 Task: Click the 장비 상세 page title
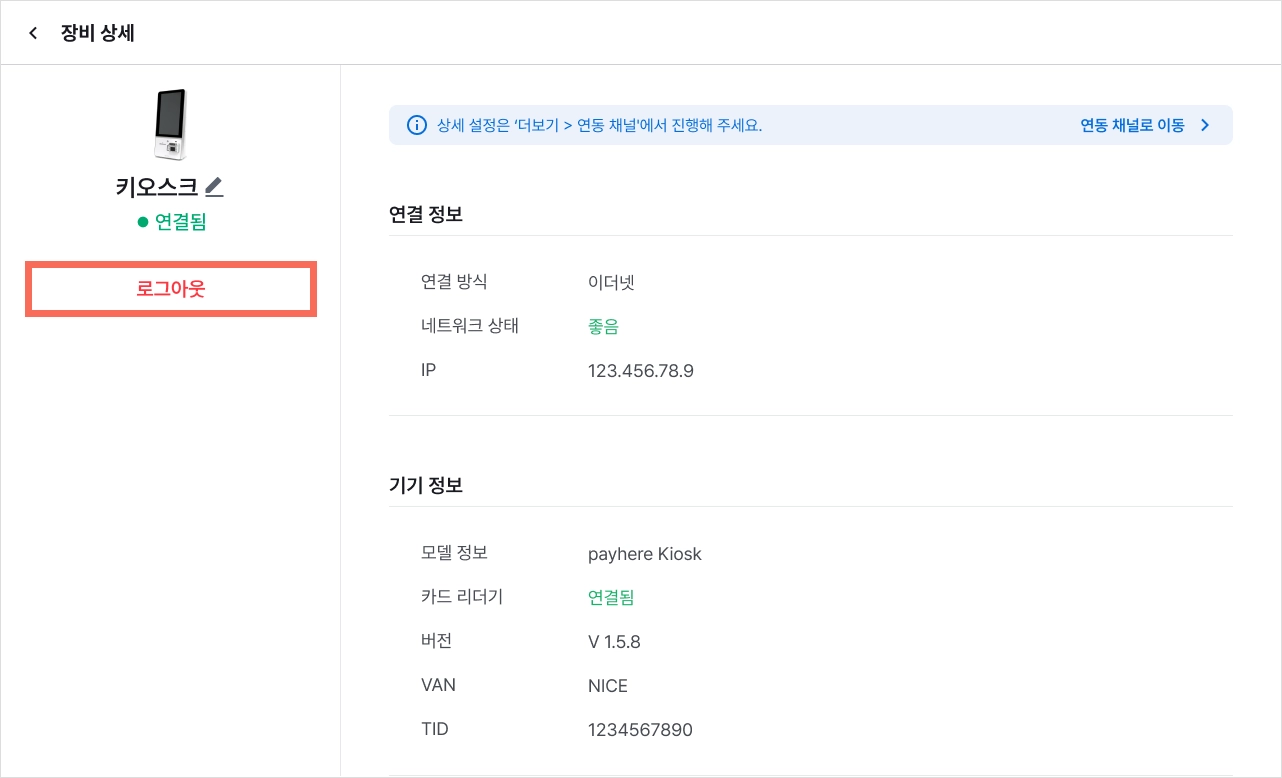pyautogui.click(x=98, y=33)
